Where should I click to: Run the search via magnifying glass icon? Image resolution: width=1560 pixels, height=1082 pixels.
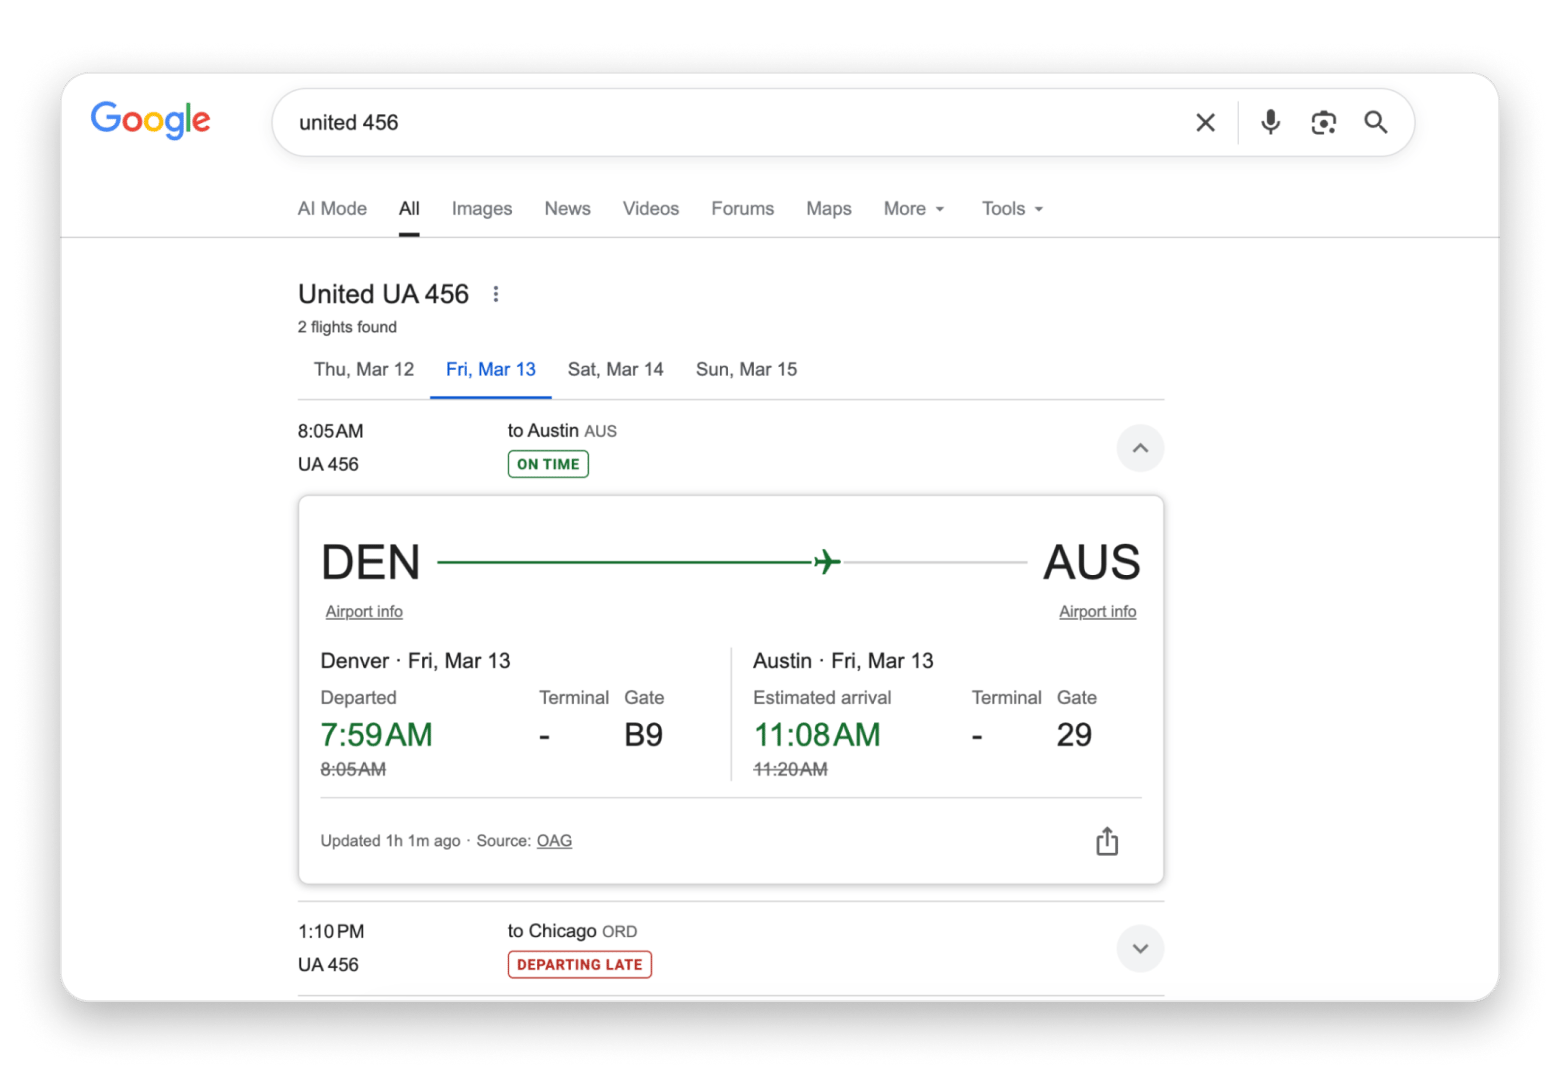1376,122
